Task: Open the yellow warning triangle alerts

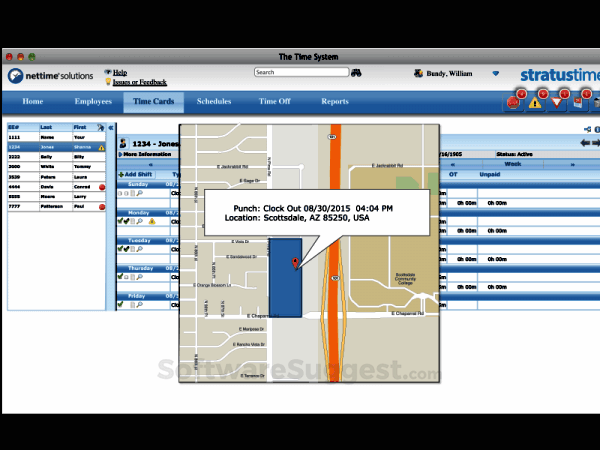Action: tap(536, 100)
